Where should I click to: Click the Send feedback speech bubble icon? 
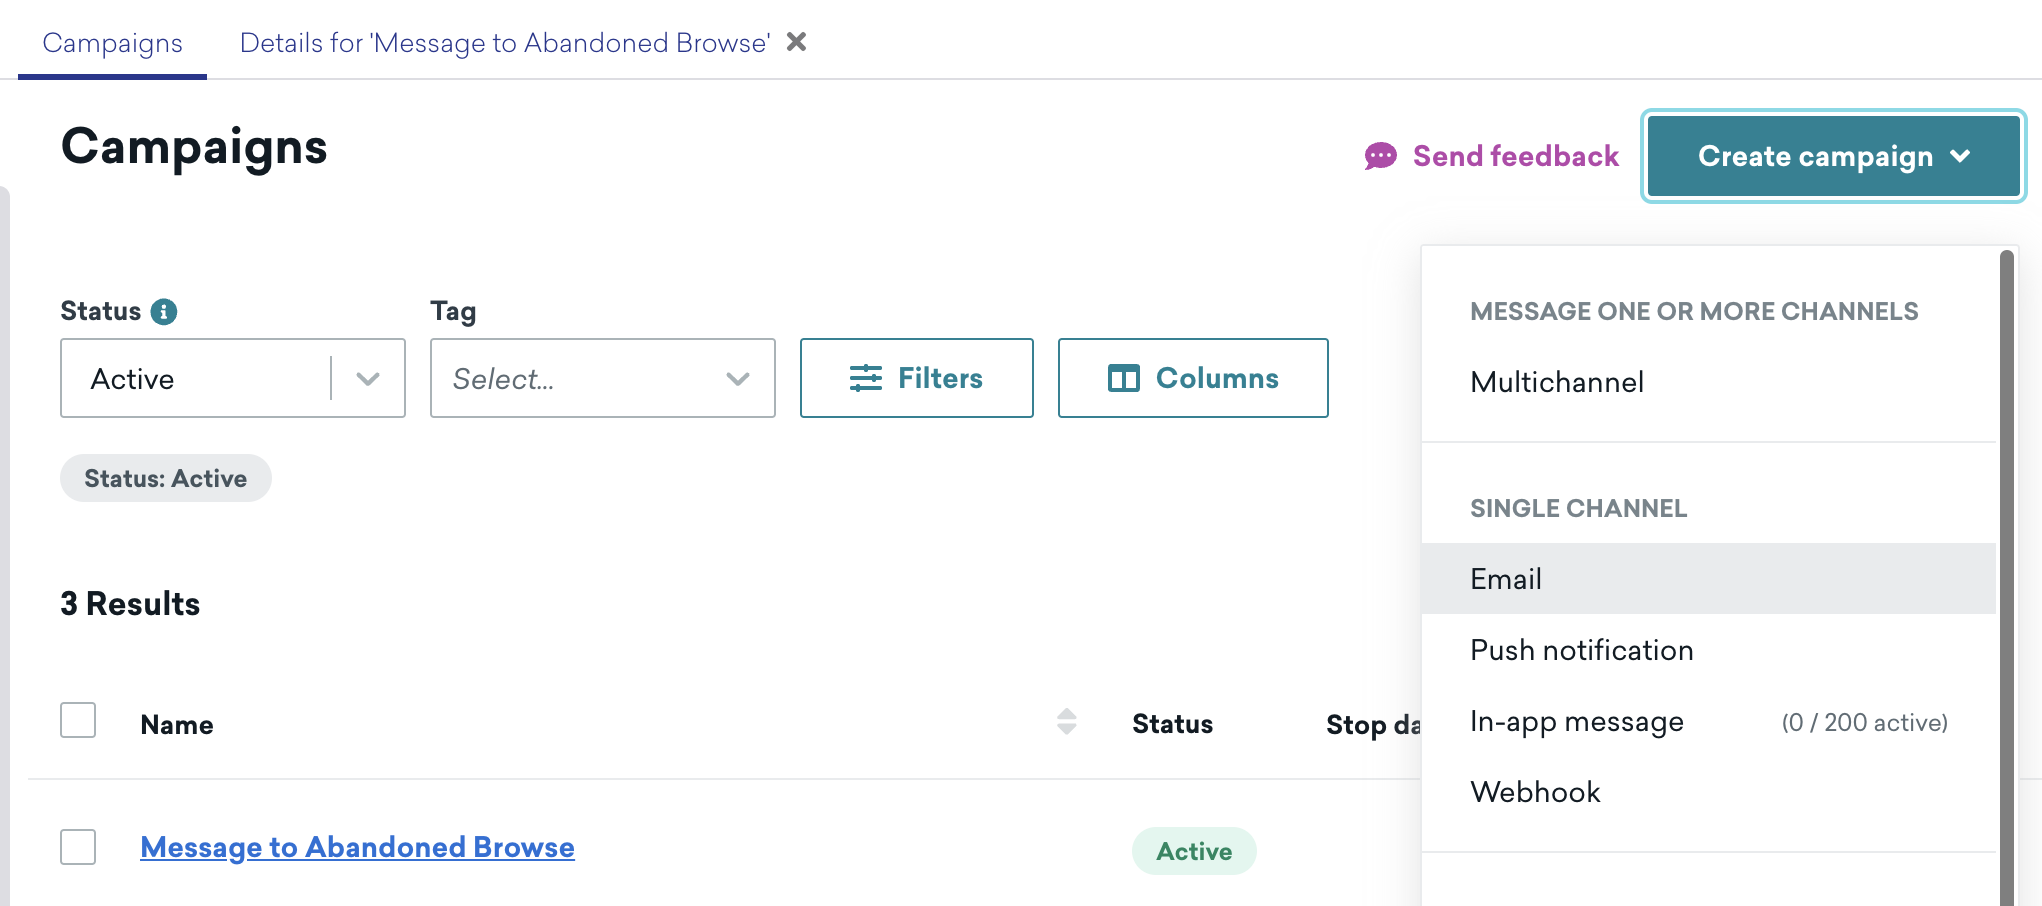tap(1380, 156)
